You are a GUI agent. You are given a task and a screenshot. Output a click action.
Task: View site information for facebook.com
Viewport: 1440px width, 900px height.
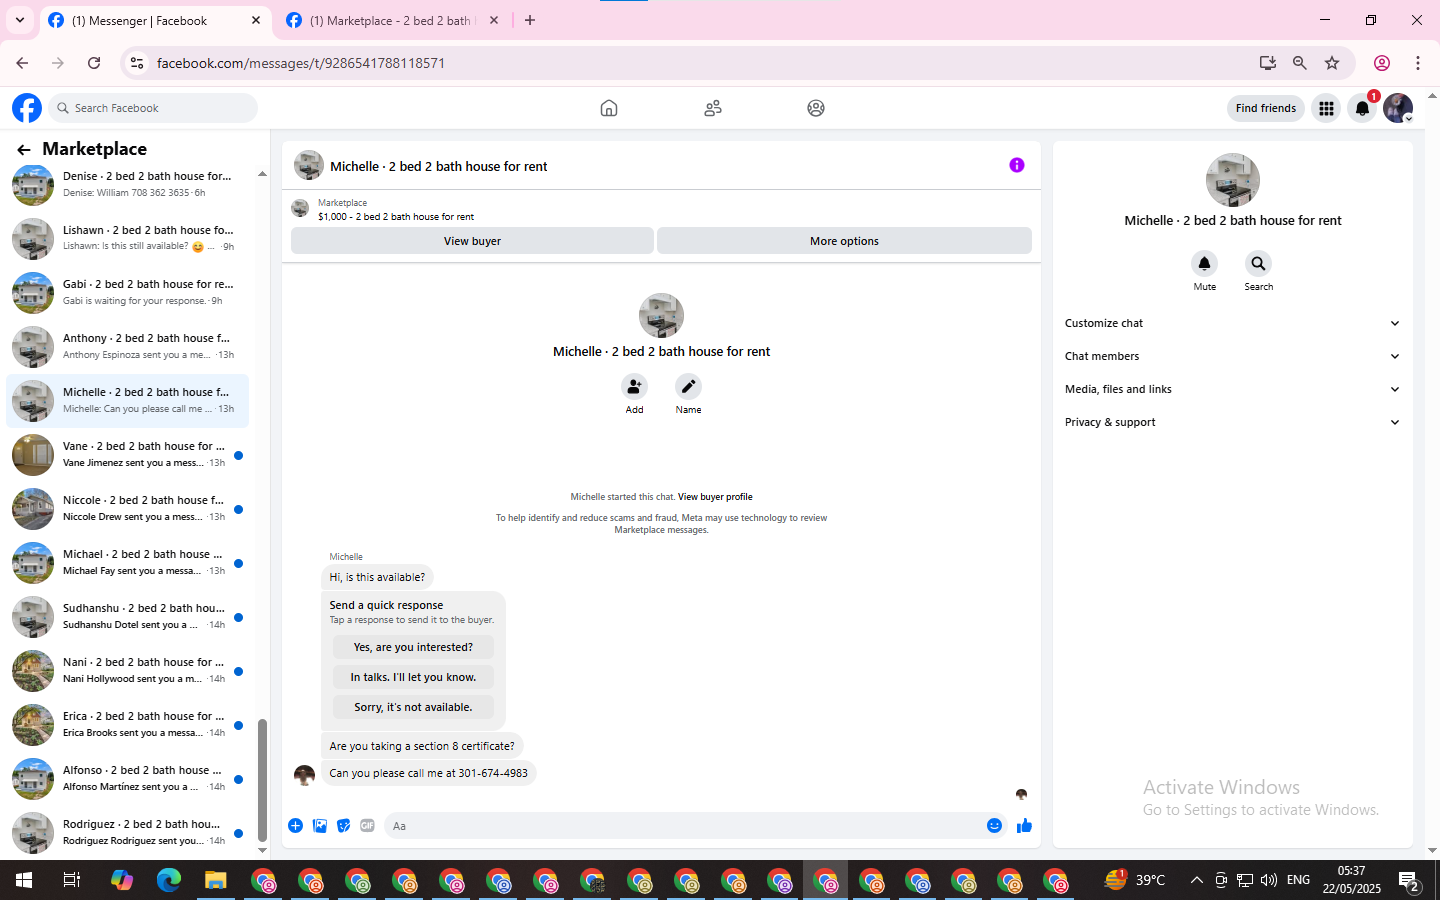[137, 63]
